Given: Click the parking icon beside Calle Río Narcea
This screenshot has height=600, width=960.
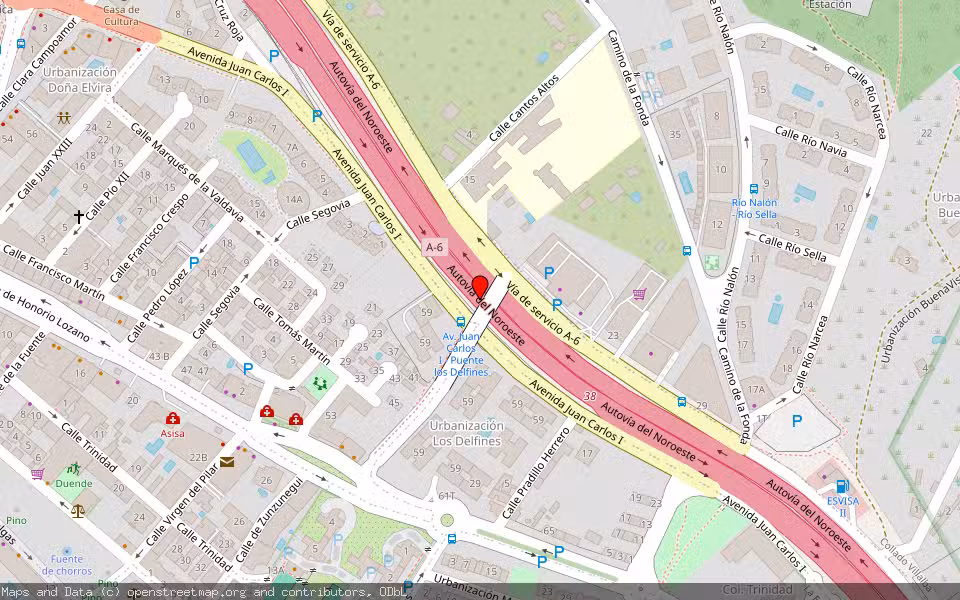Looking at the screenshot, I should click(797, 421).
